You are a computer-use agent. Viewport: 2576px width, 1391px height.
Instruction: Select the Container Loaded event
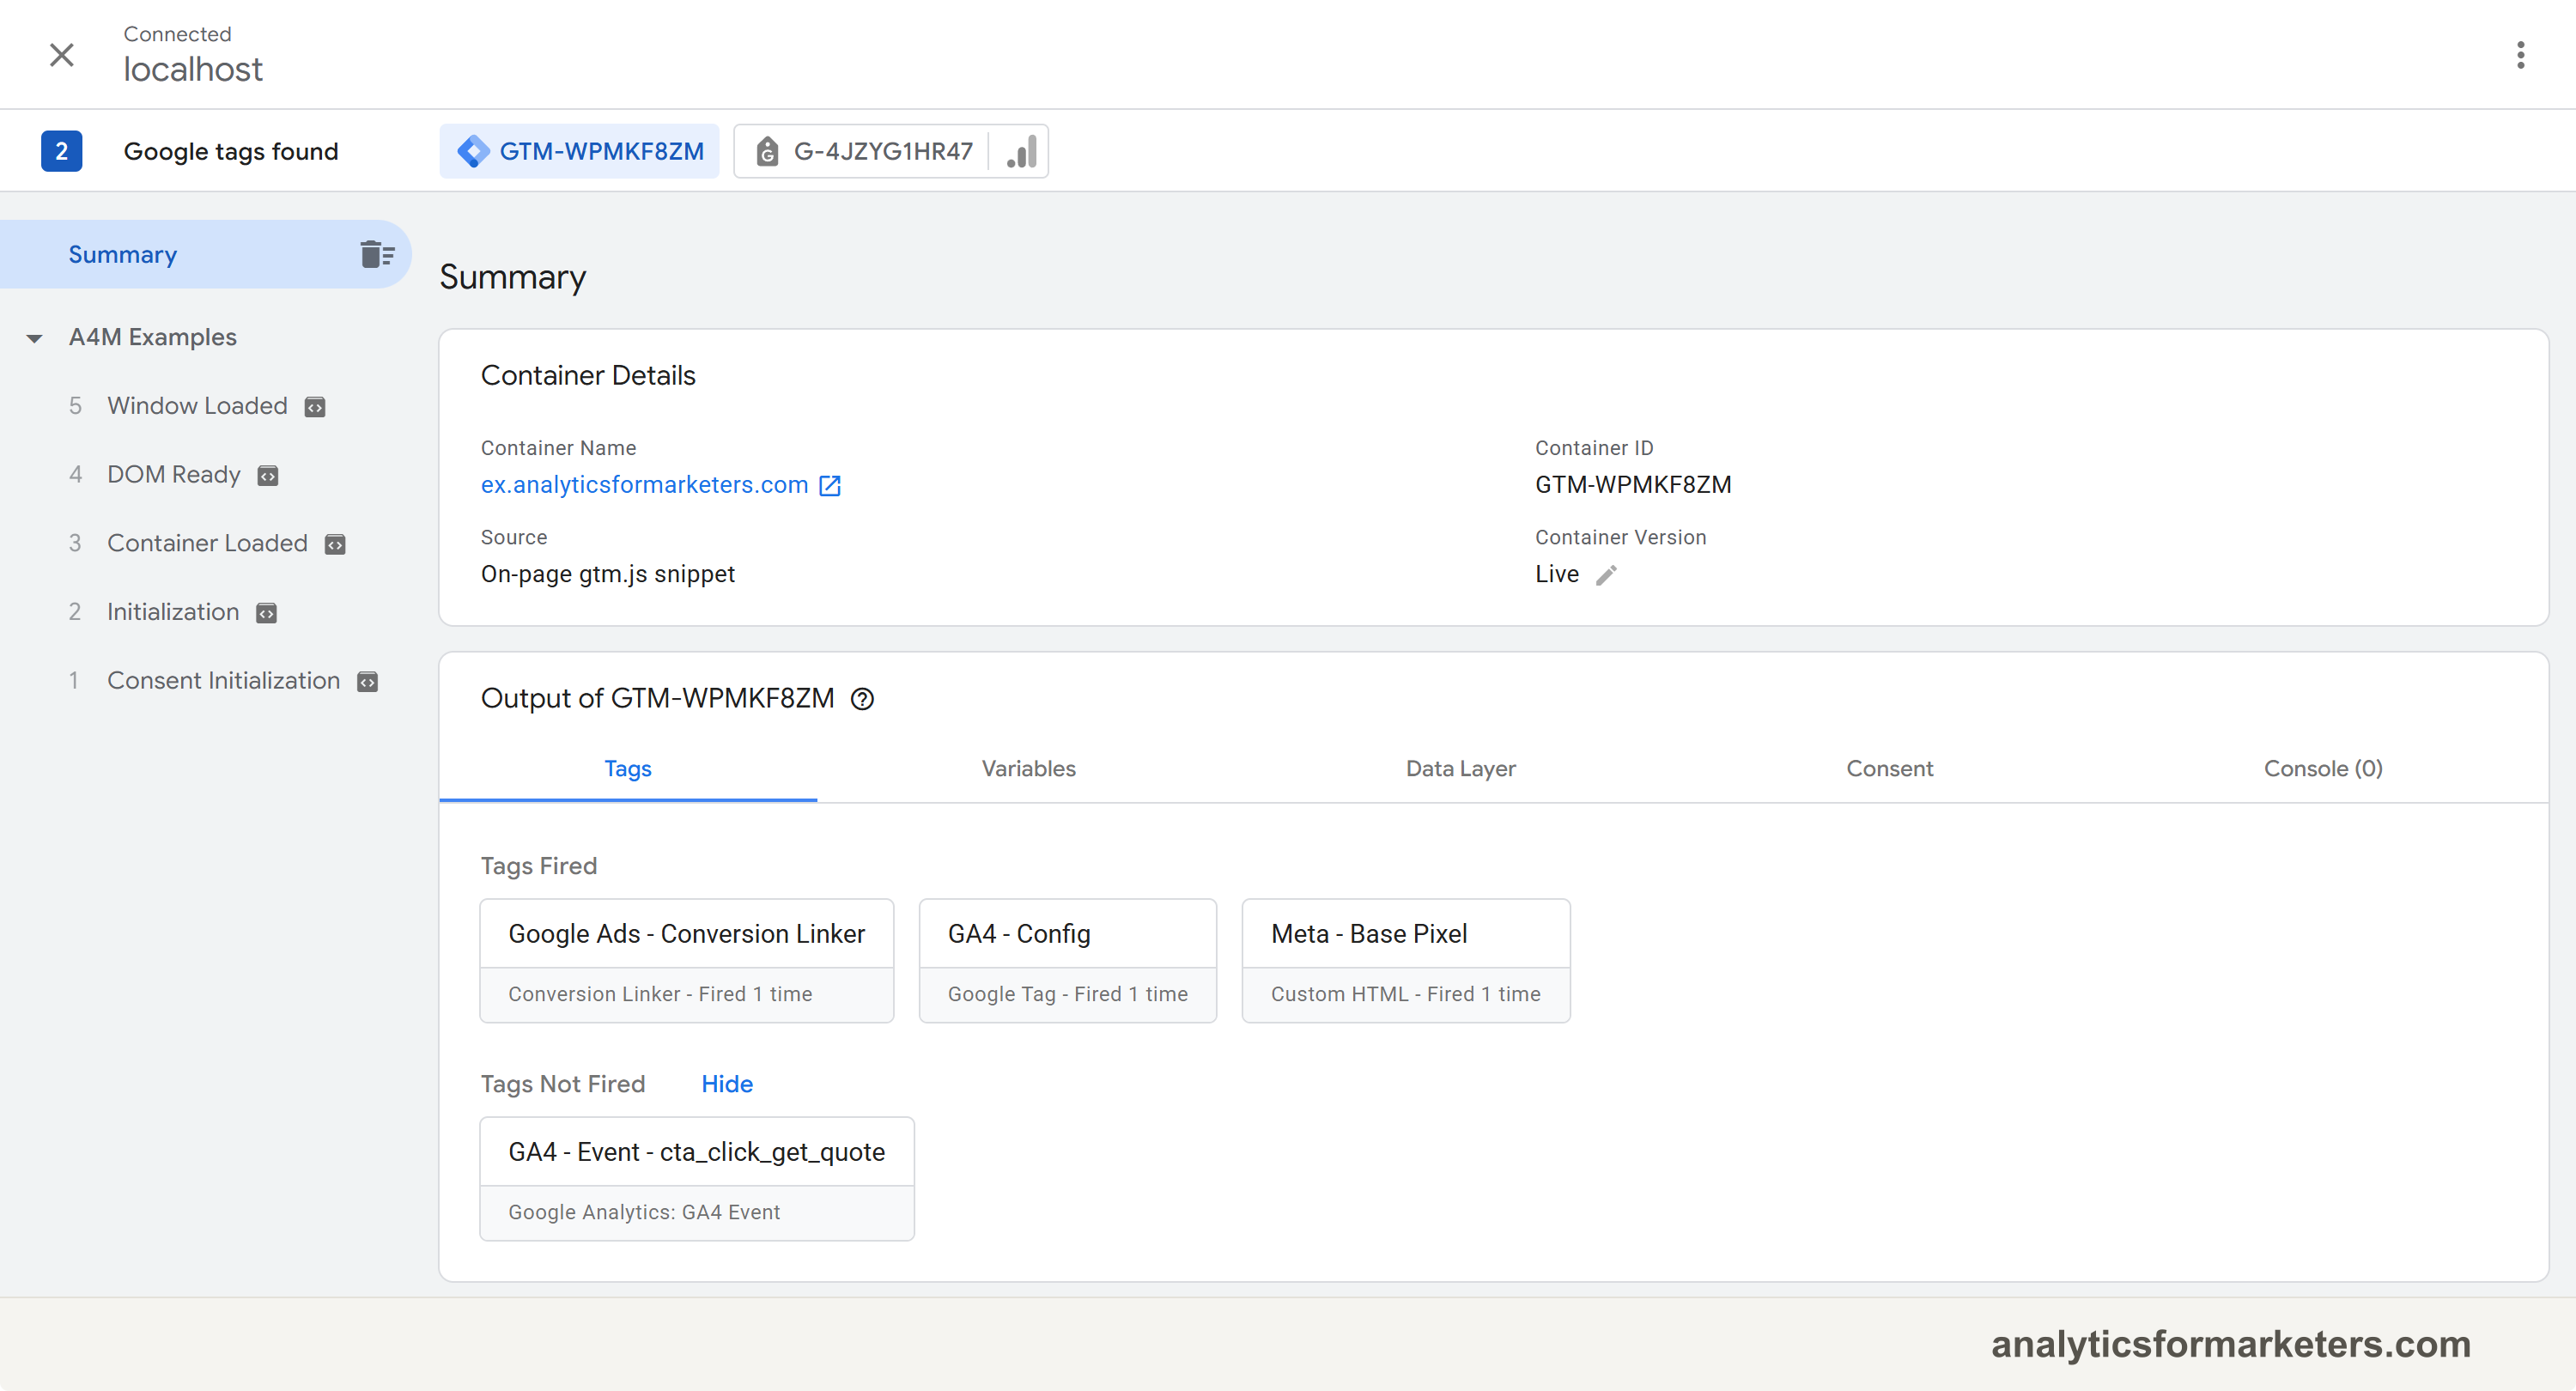tap(207, 543)
